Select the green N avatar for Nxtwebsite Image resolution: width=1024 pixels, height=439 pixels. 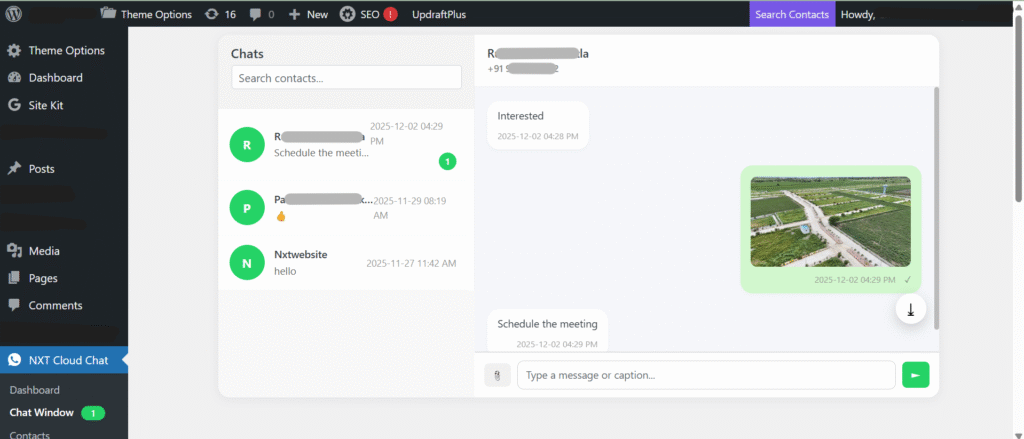click(247, 263)
